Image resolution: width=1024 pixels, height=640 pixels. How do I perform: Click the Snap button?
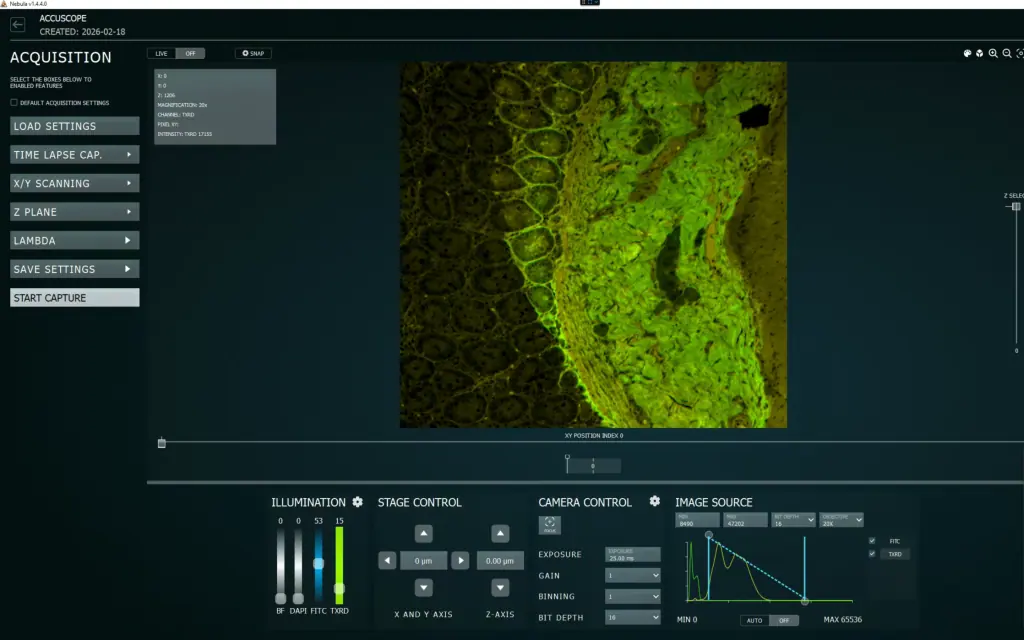tap(253, 54)
